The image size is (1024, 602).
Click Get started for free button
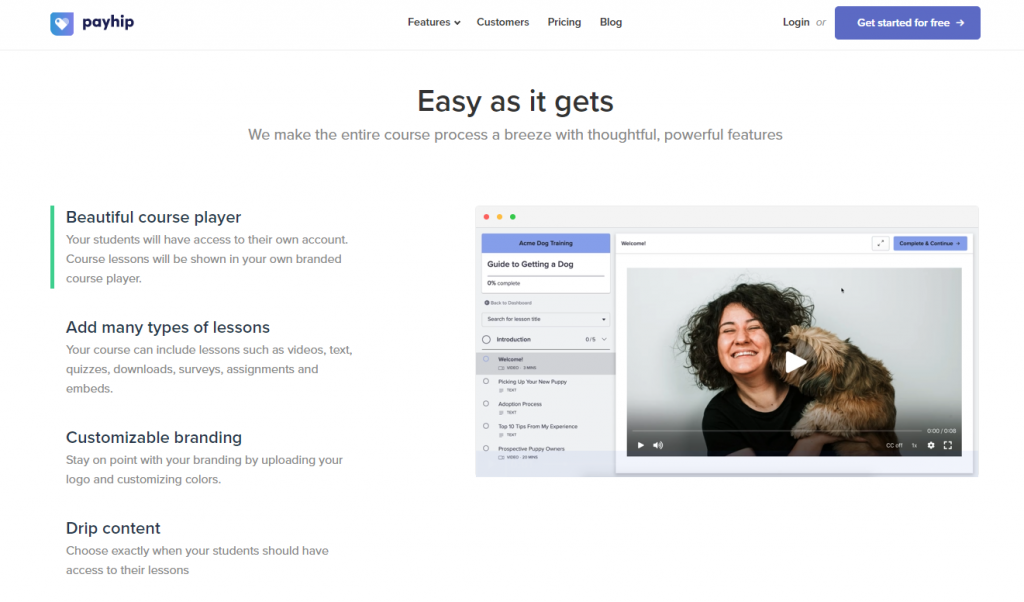coord(907,23)
